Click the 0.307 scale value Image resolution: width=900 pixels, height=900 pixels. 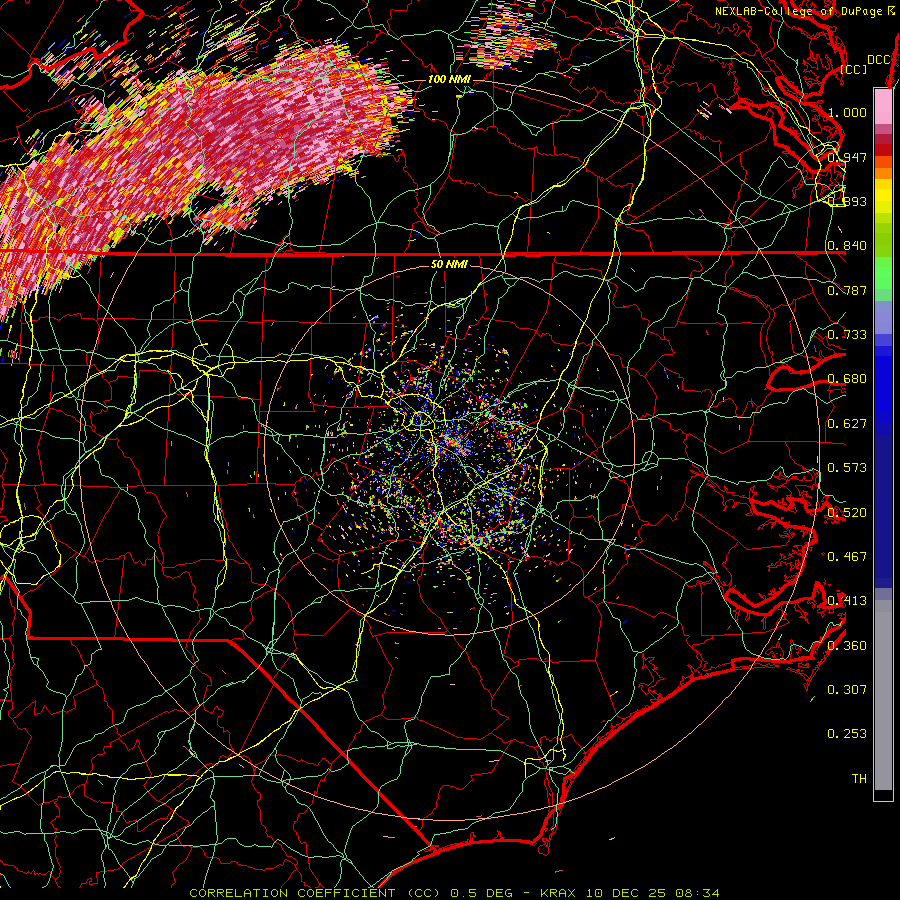(x=847, y=690)
